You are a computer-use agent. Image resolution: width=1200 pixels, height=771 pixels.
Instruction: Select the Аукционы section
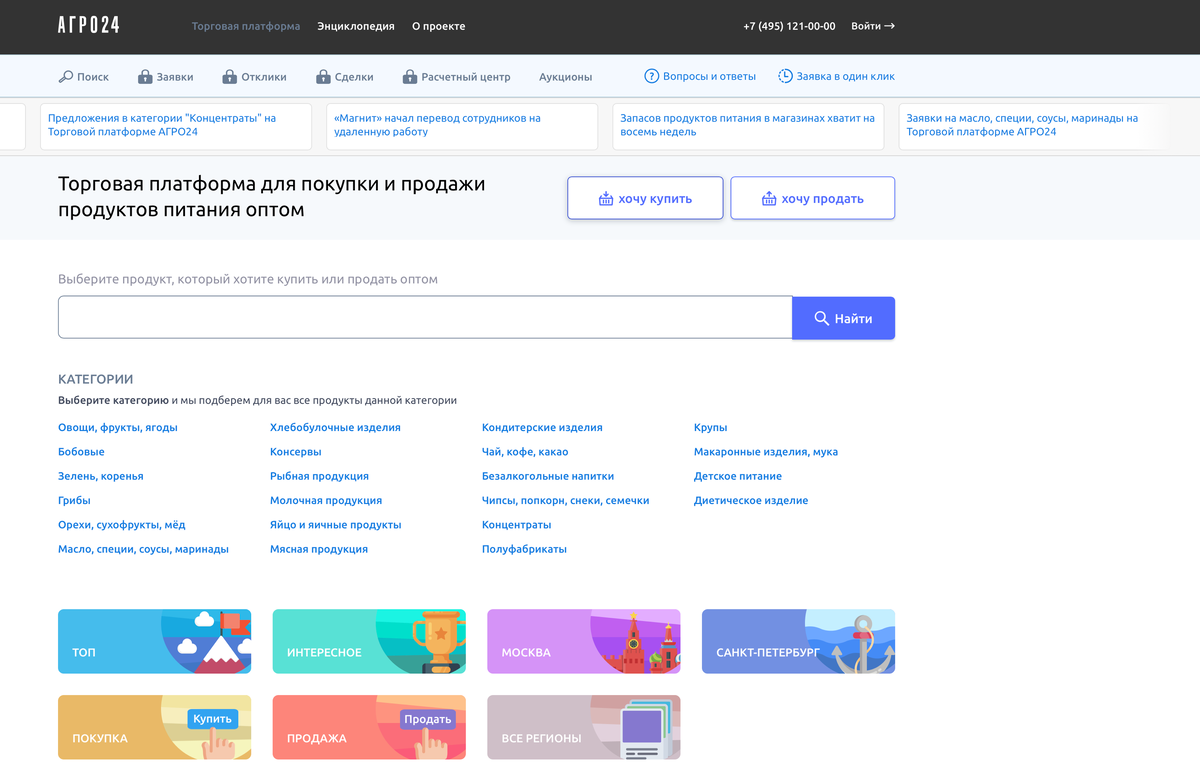[x=564, y=75]
